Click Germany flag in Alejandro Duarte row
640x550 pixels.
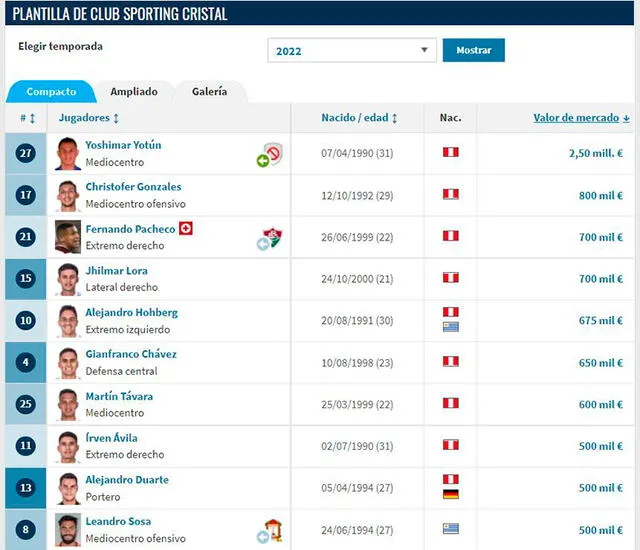(x=450, y=495)
